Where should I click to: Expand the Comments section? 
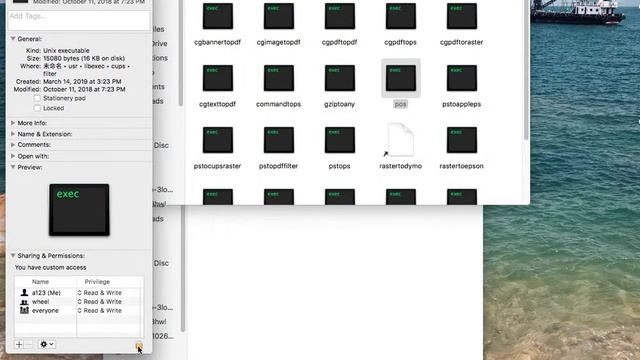coord(13,145)
